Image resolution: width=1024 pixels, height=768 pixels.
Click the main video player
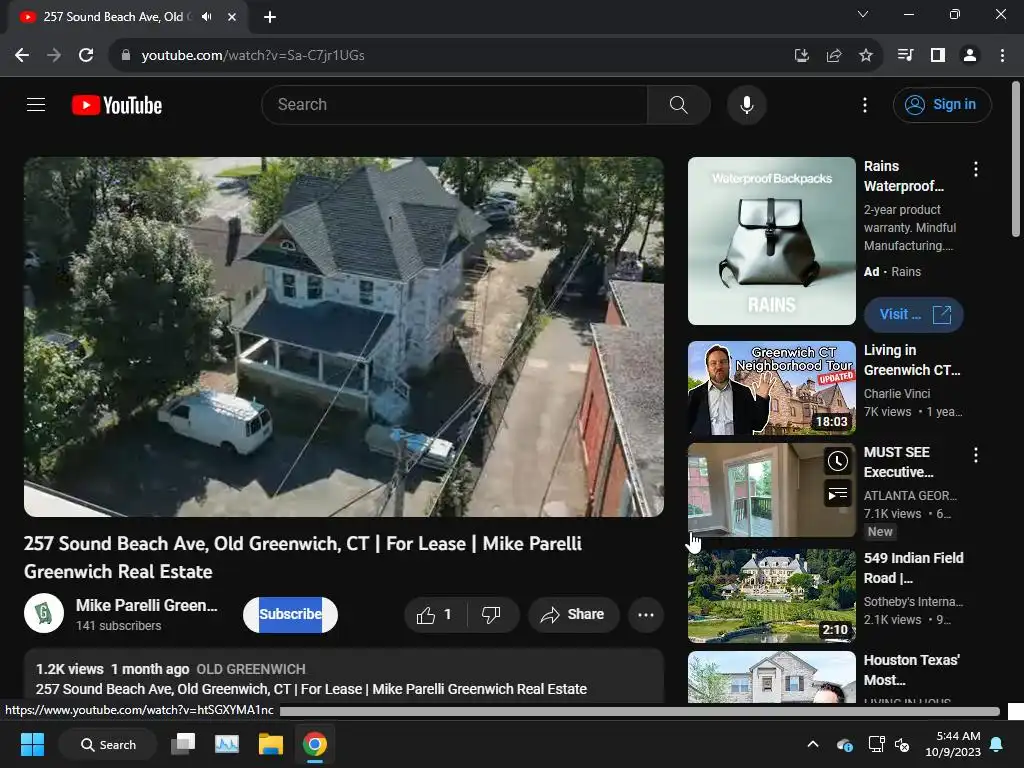click(x=344, y=336)
